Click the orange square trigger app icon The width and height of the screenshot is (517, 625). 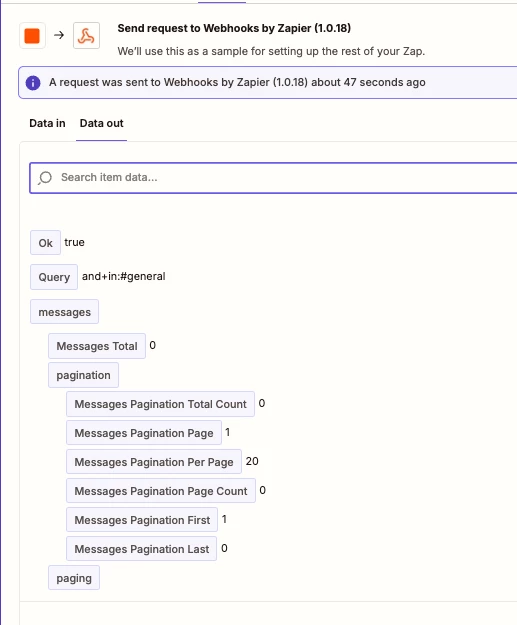pyautogui.click(x=32, y=36)
